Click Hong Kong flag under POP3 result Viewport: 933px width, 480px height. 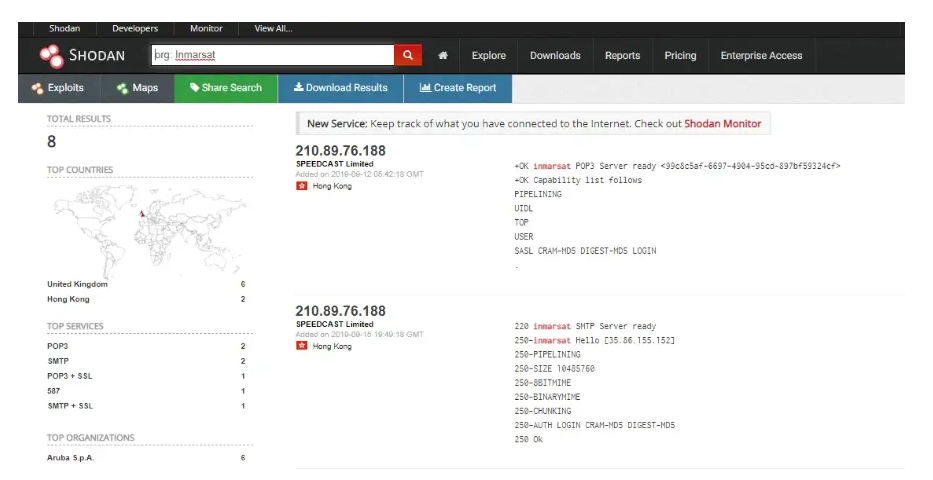click(x=302, y=186)
